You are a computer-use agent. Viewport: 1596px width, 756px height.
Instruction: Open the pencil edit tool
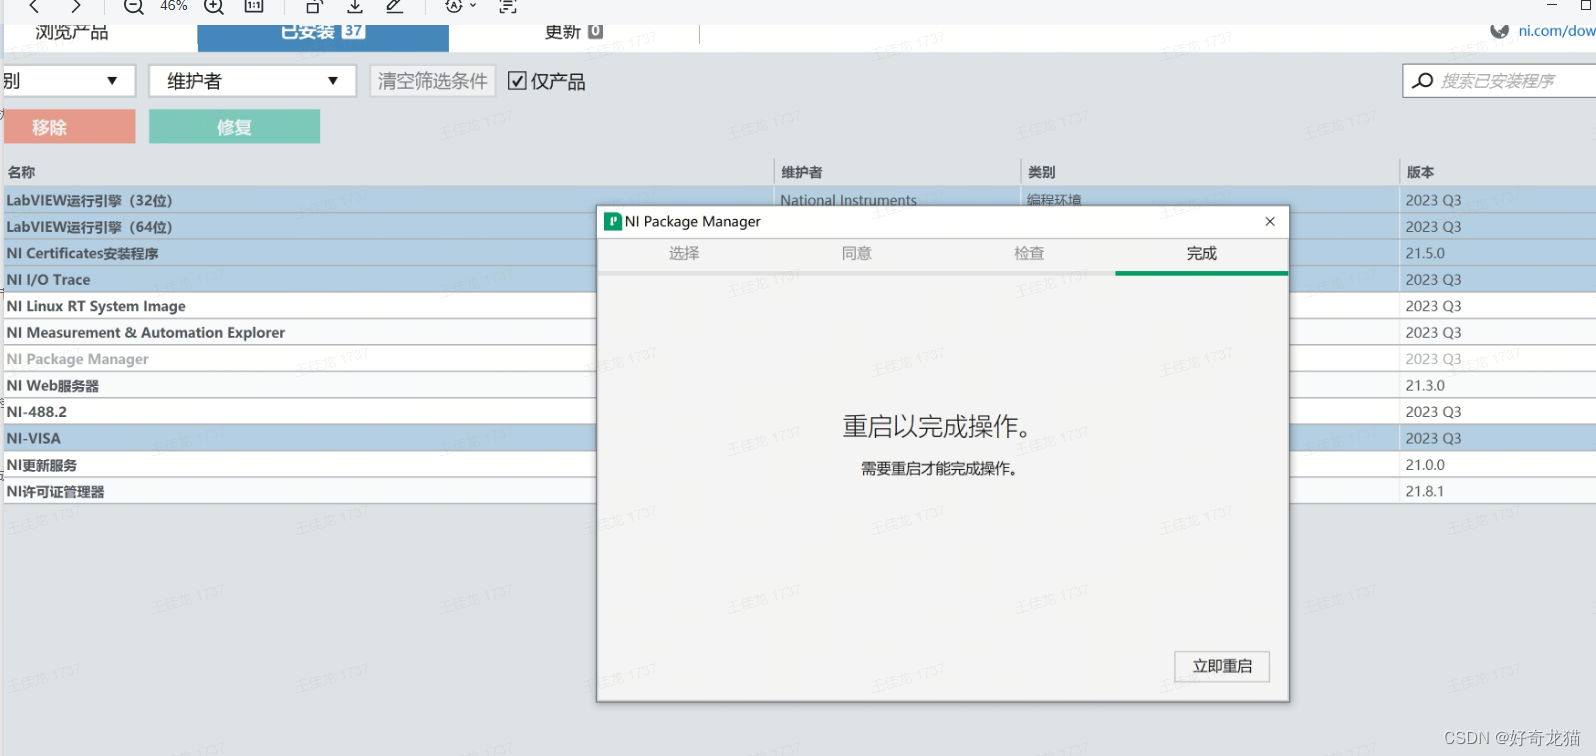pos(395,6)
